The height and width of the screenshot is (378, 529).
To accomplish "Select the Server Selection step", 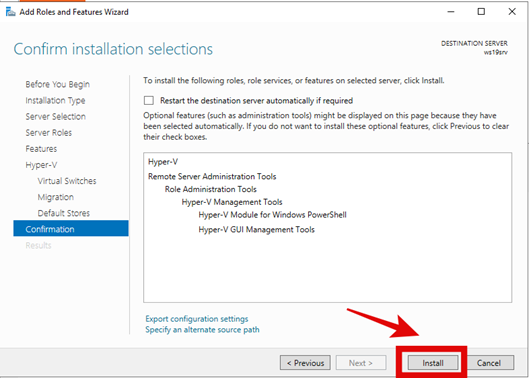I will point(56,116).
